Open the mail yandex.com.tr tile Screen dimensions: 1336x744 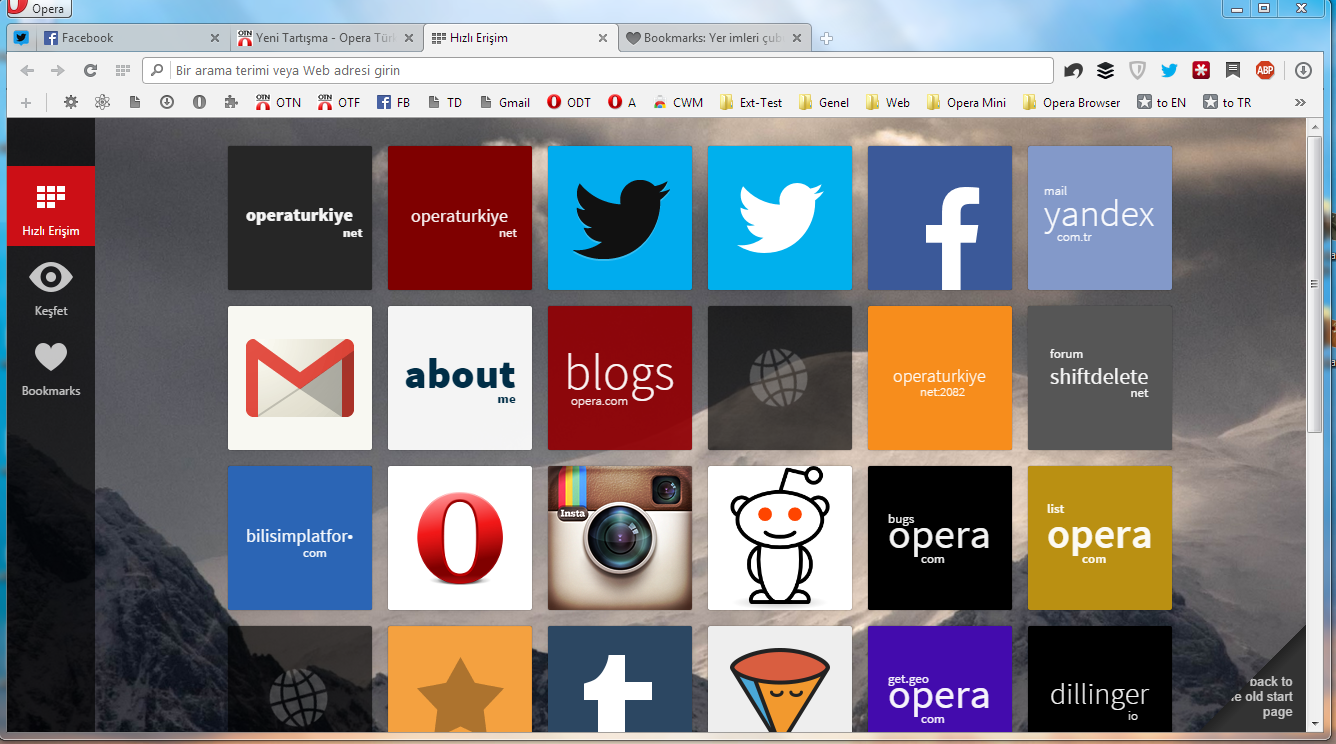click(1100, 218)
